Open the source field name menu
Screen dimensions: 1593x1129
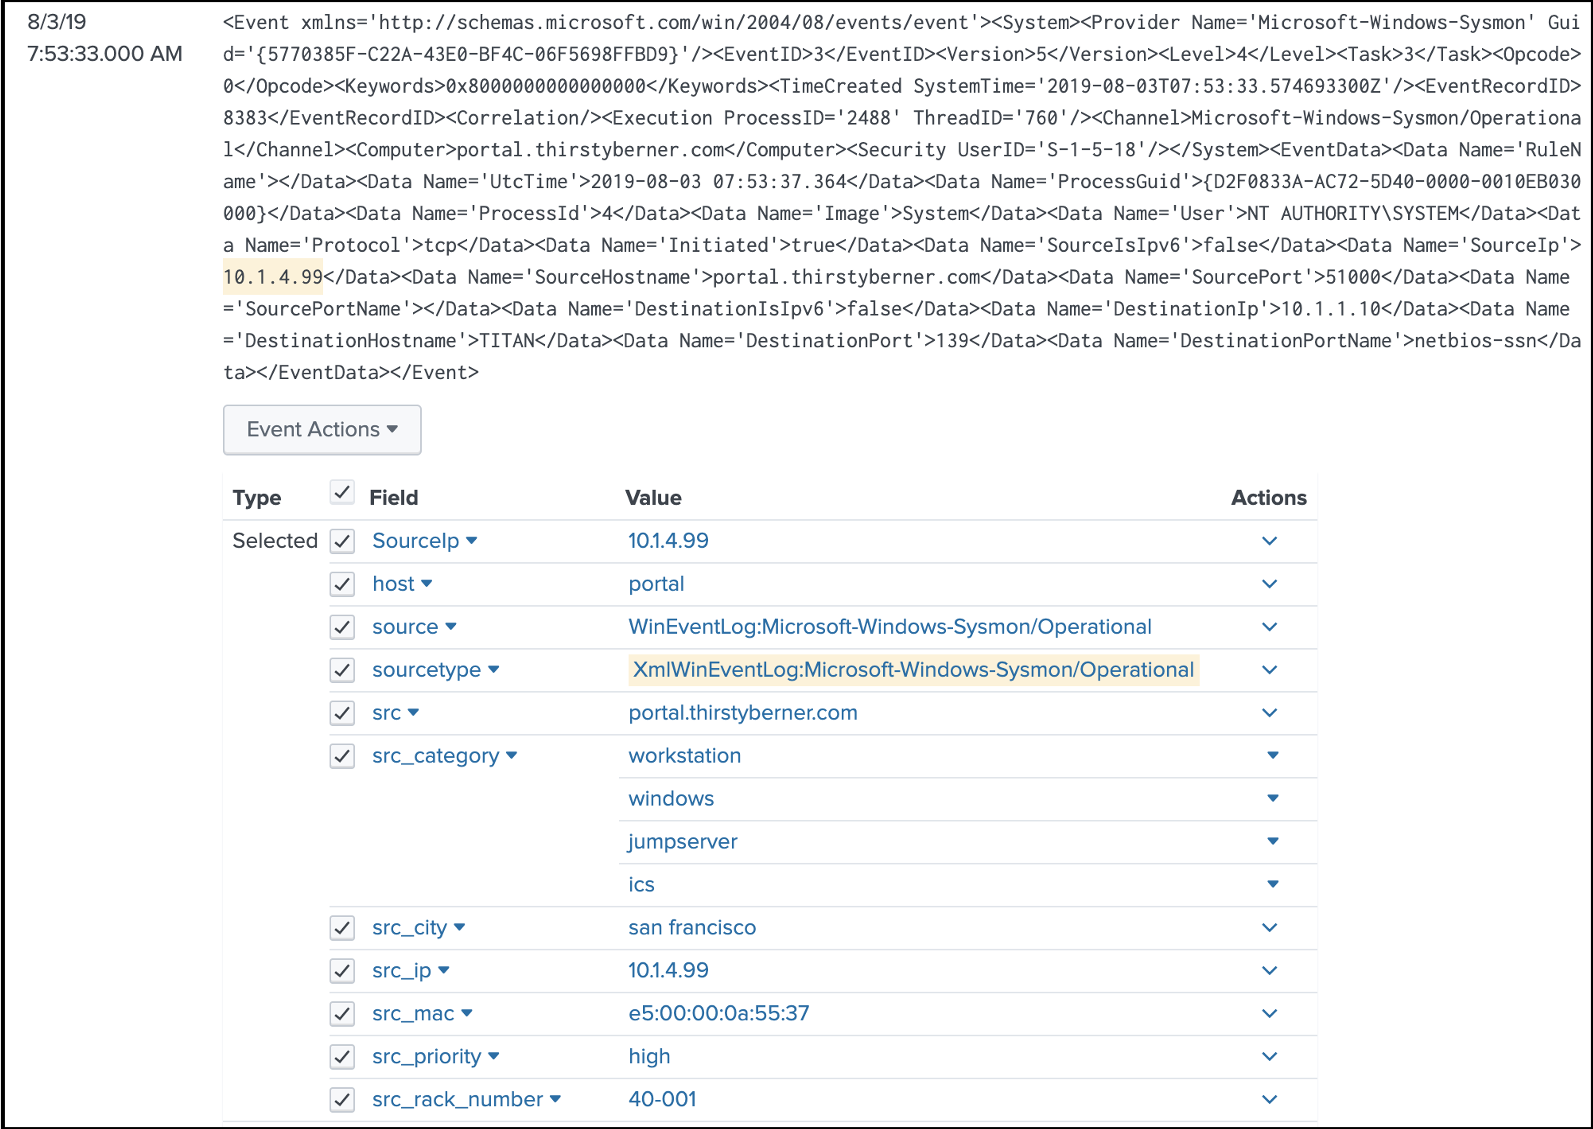(x=414, y=627)
